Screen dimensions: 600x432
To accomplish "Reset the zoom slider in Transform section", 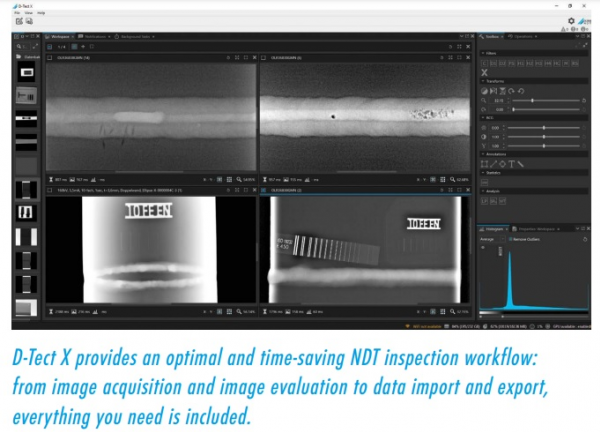I will pos(584,101).
